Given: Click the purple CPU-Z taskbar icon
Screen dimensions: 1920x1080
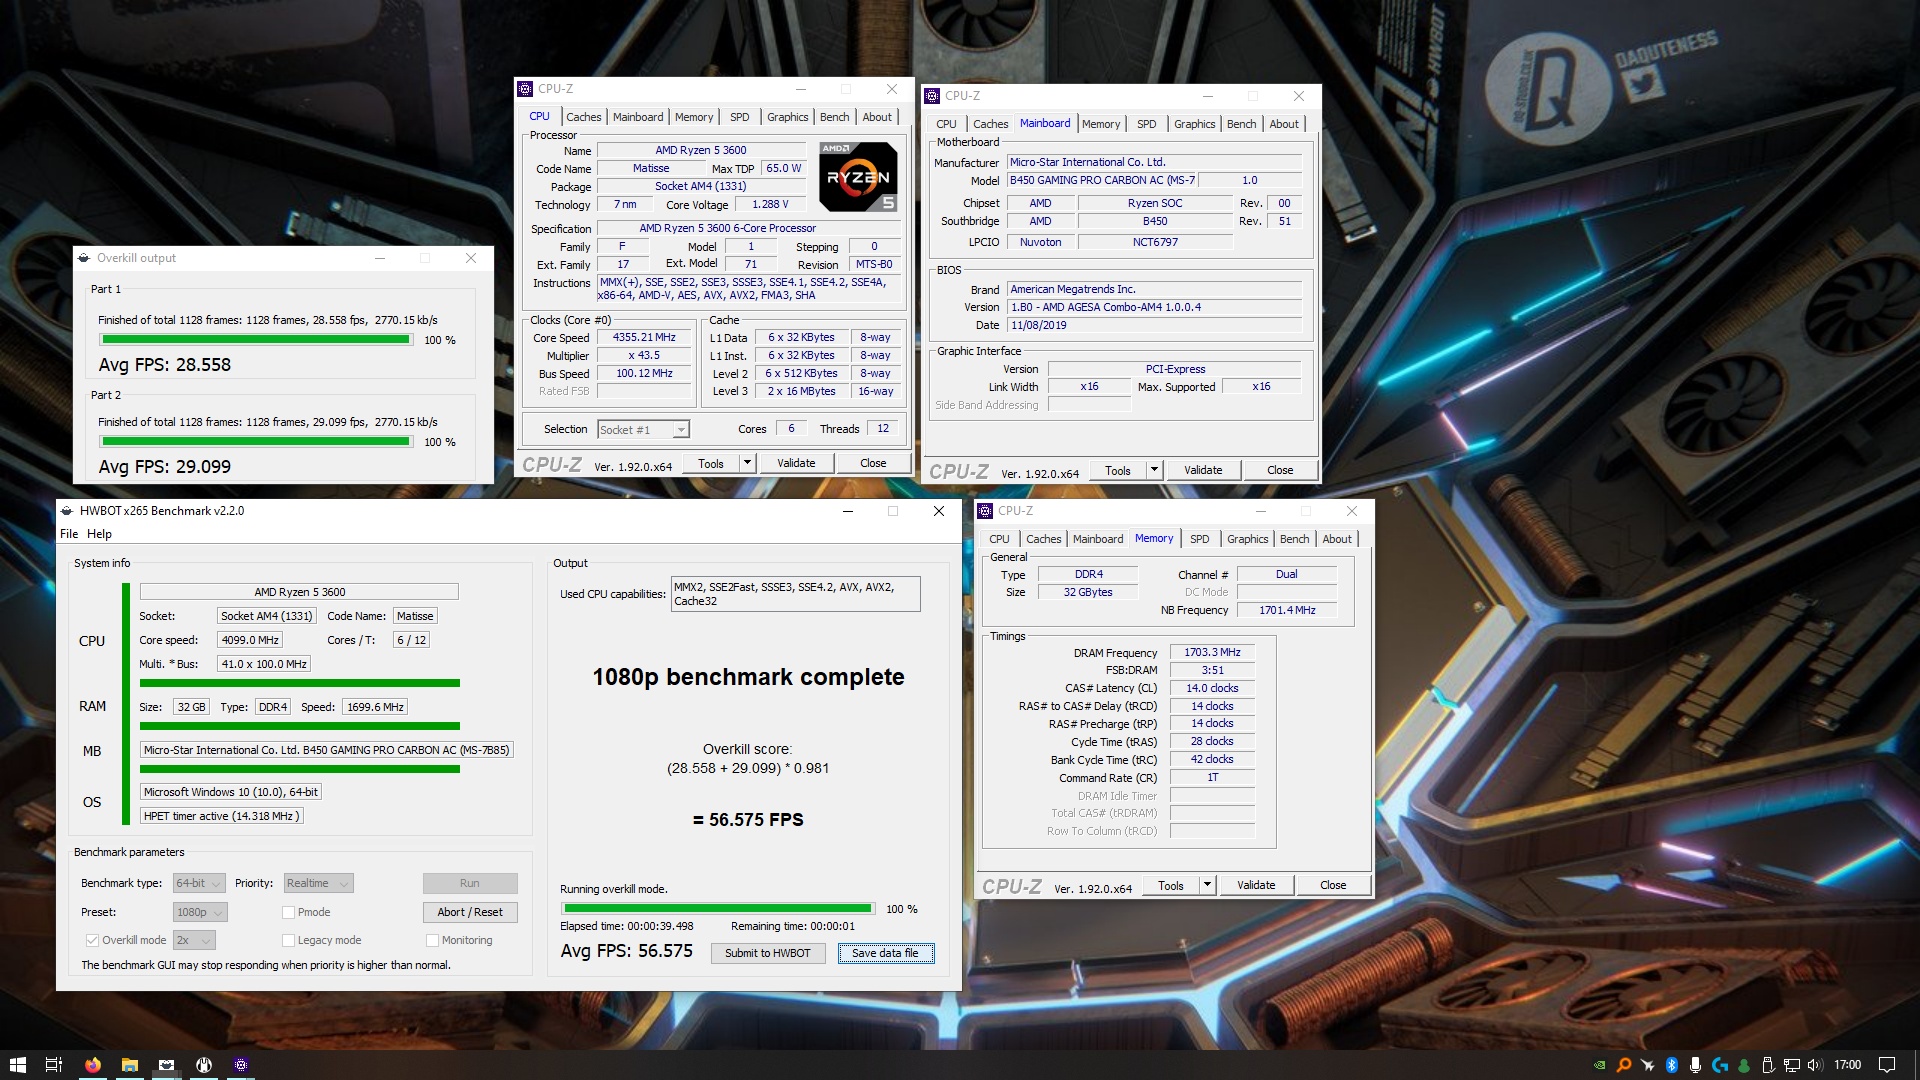Looking at the screenshot, I should pyautogui.click(x=240, y=1064).
